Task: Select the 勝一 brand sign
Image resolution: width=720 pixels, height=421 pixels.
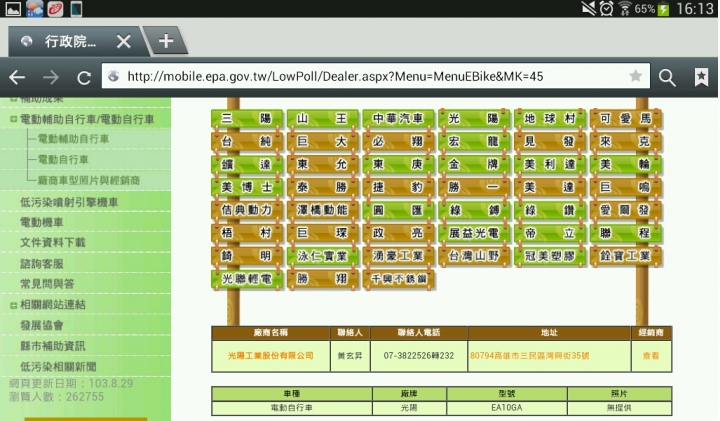Action: pyautogui.click(x=474, y=187)
